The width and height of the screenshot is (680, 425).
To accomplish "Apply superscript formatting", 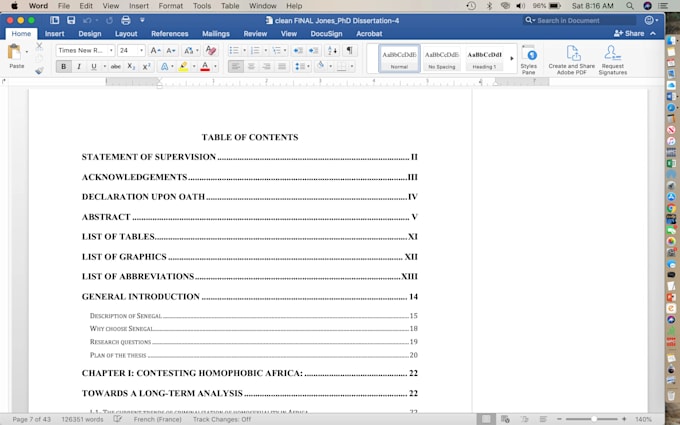I will (x=147, y=66).
